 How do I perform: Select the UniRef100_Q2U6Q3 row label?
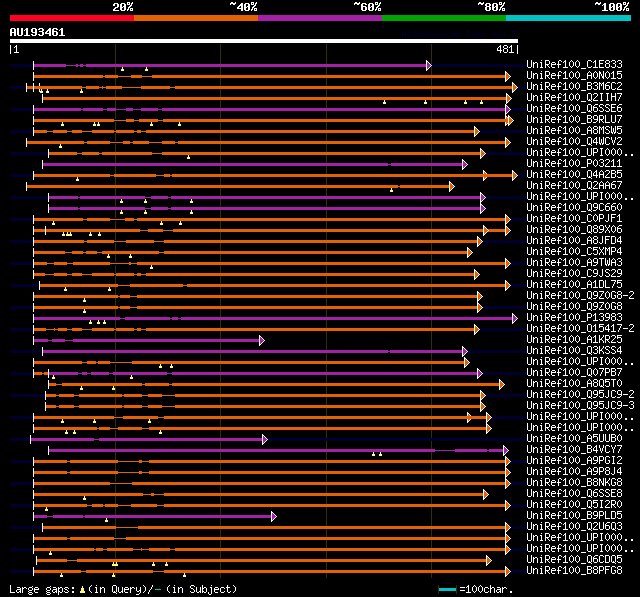coord(574,527)
